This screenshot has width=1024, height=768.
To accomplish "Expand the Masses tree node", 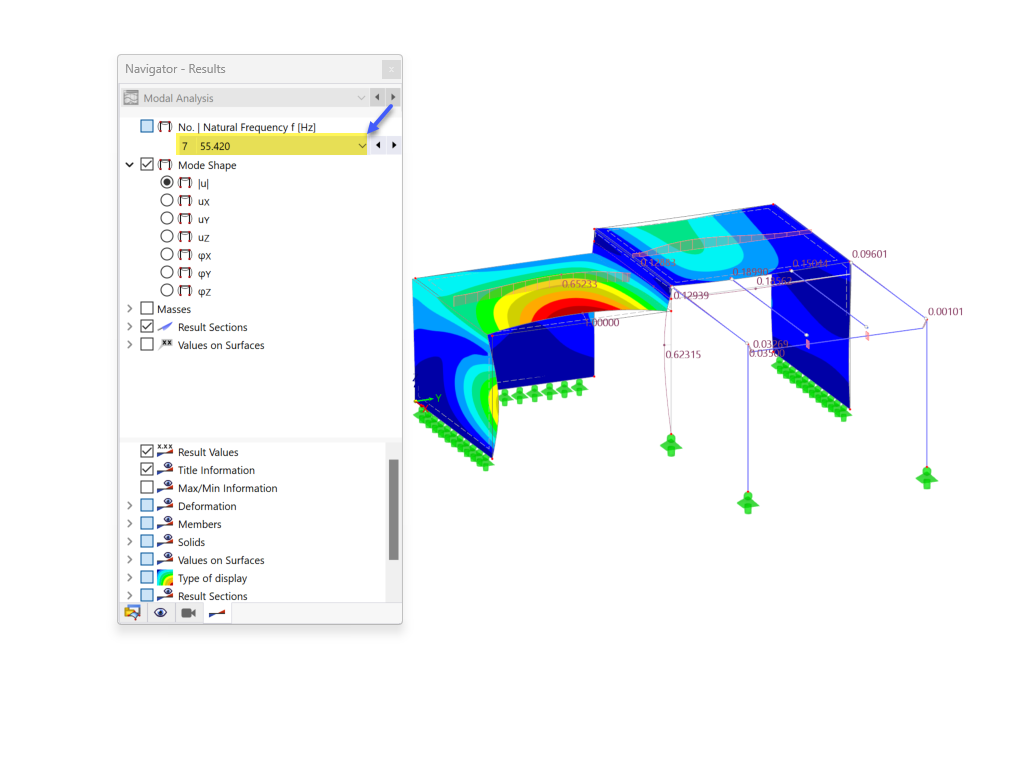I will pyautogui.click(x=129, y=309).
